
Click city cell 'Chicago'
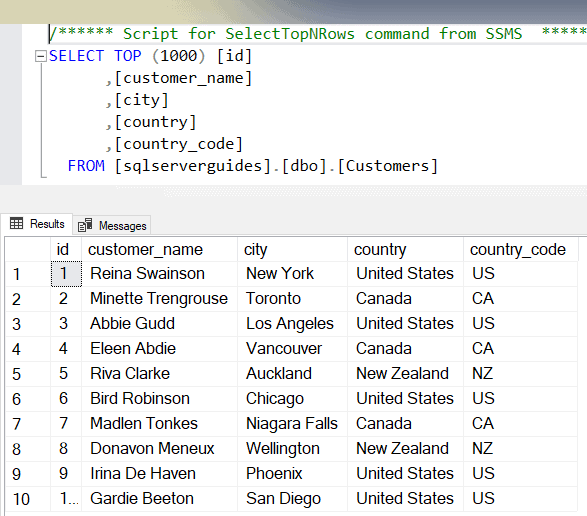coord(292,399)
